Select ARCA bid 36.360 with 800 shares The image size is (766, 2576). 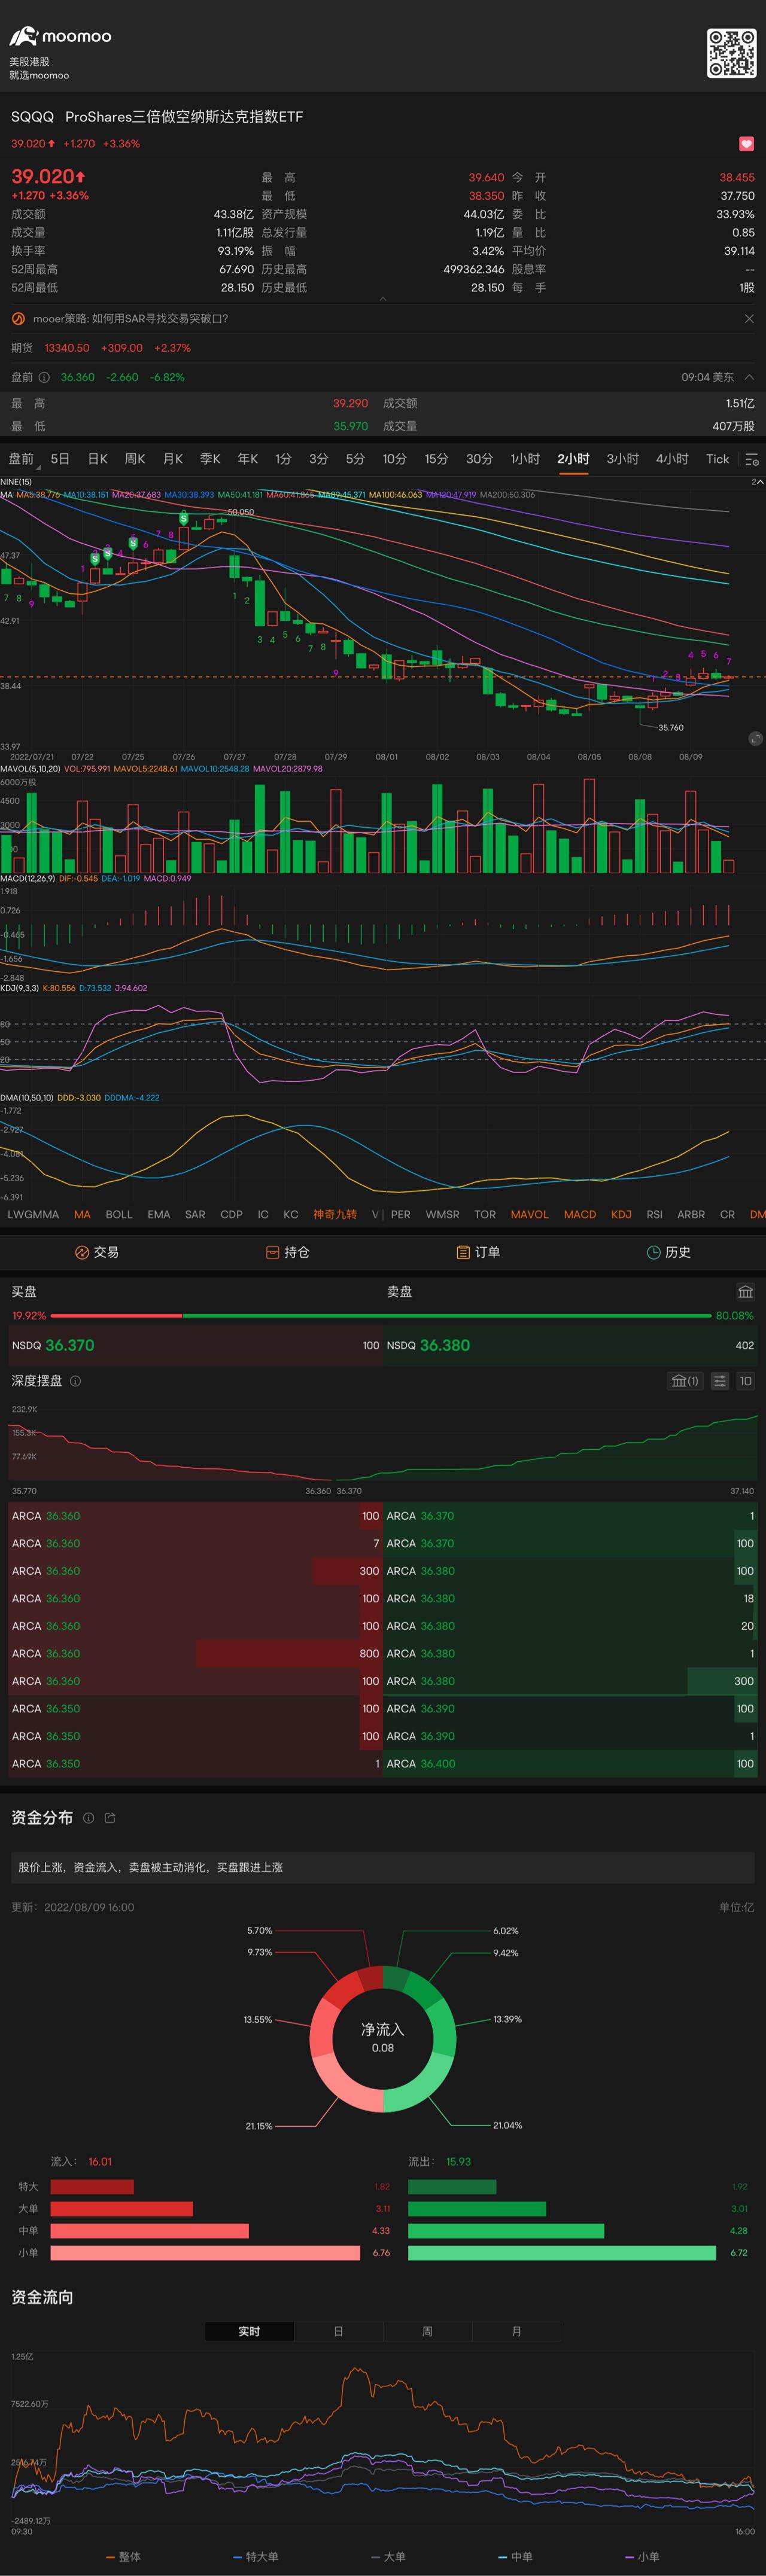pos(195,1654)
